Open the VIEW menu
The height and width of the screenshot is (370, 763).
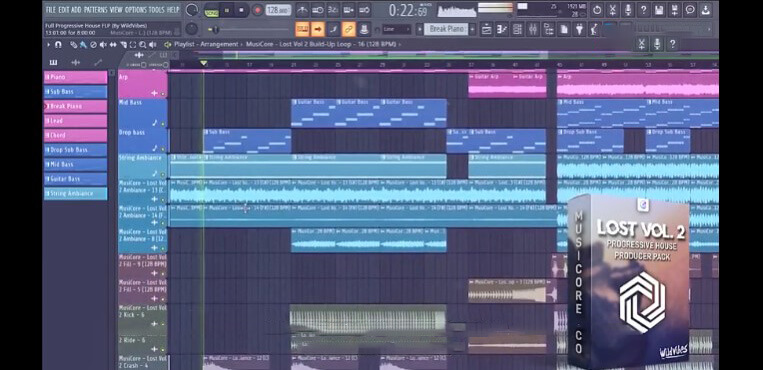[x=116, y=9]
